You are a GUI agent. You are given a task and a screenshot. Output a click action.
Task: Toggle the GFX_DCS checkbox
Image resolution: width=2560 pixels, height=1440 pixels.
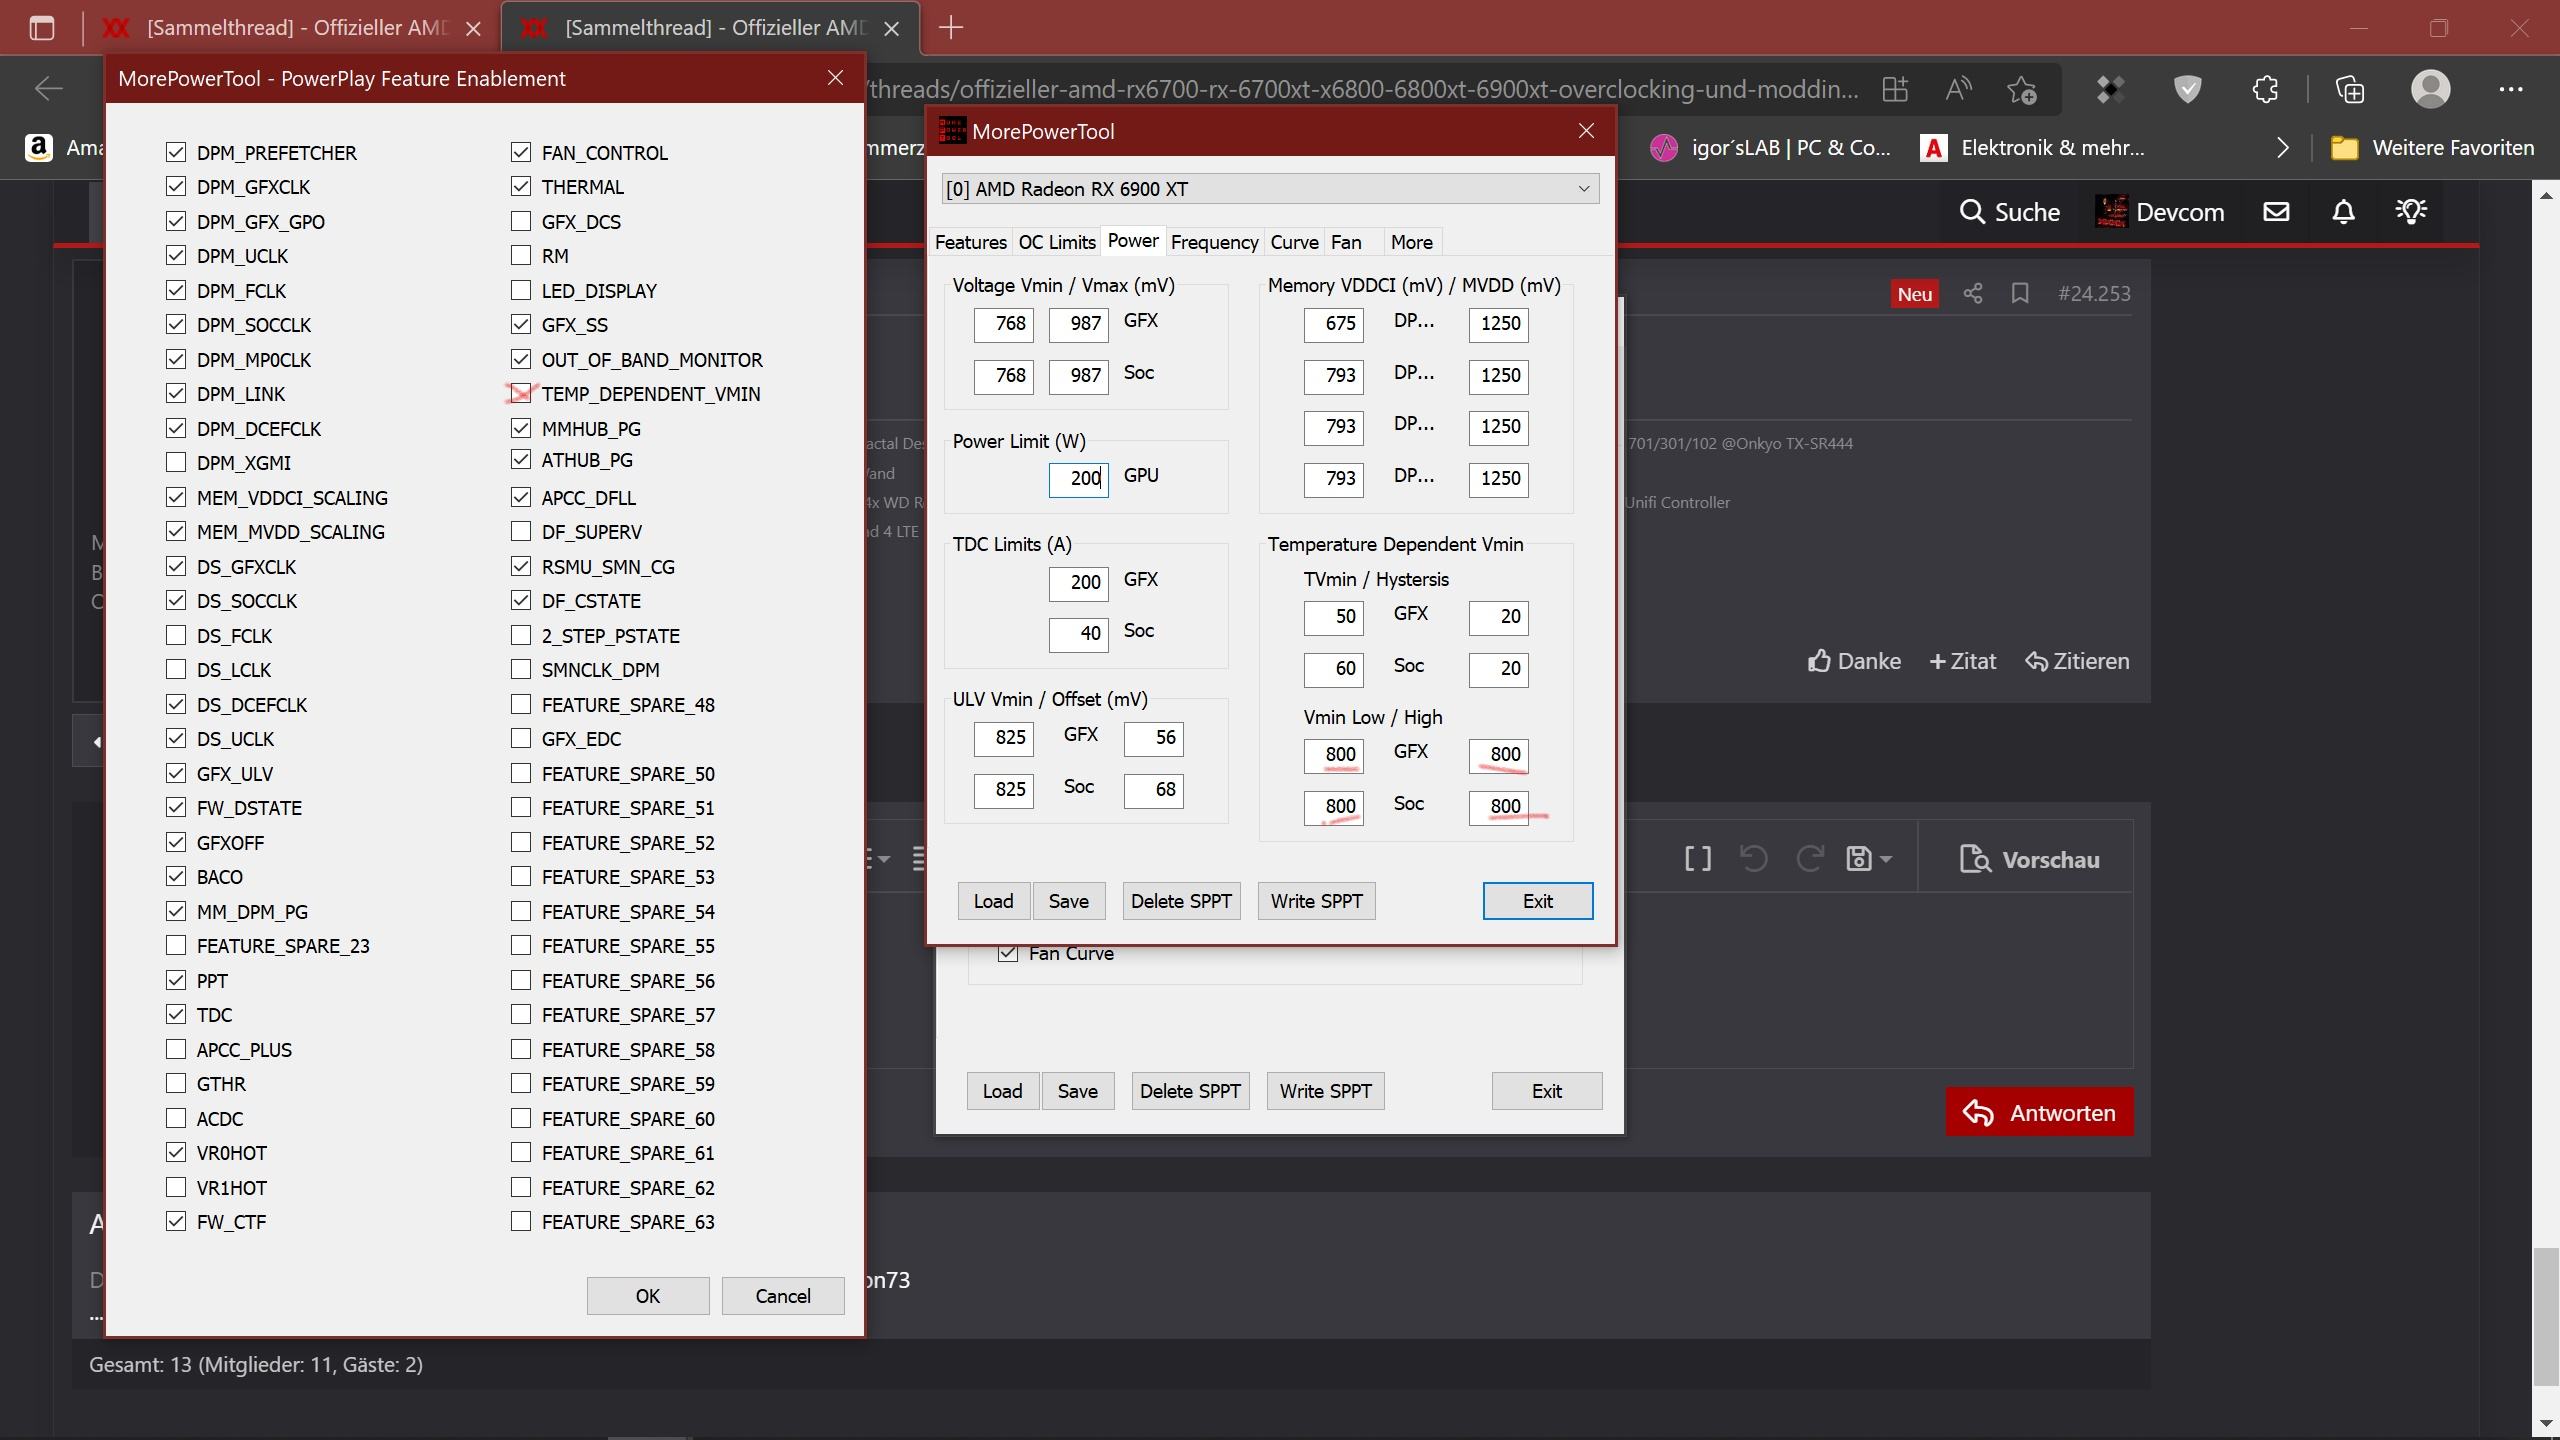pos(520,221)
